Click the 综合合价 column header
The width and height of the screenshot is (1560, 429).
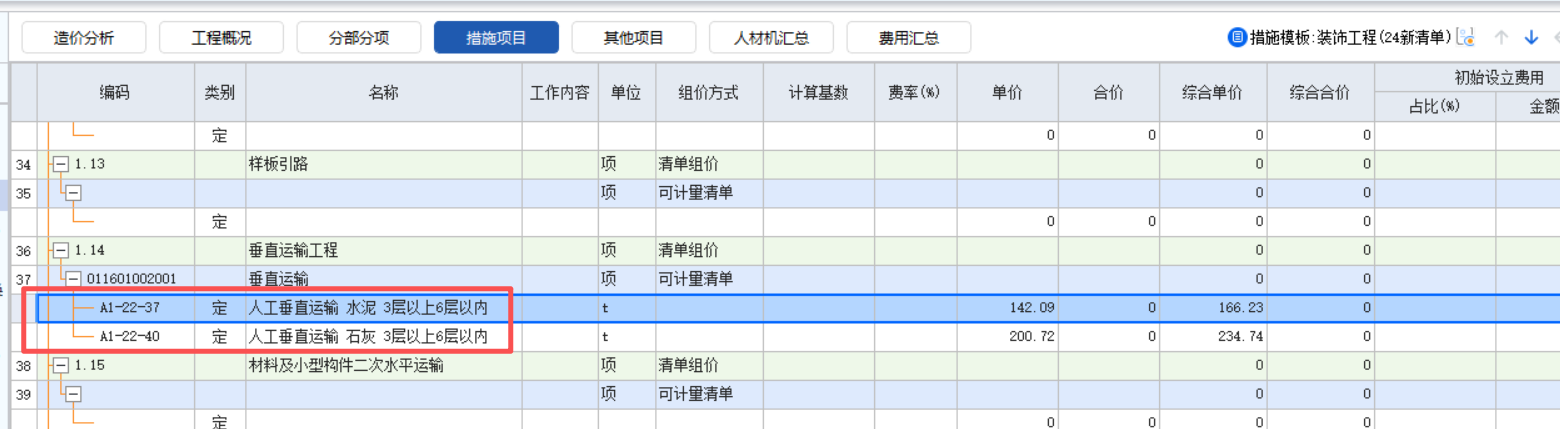(x=1321, y=93)
